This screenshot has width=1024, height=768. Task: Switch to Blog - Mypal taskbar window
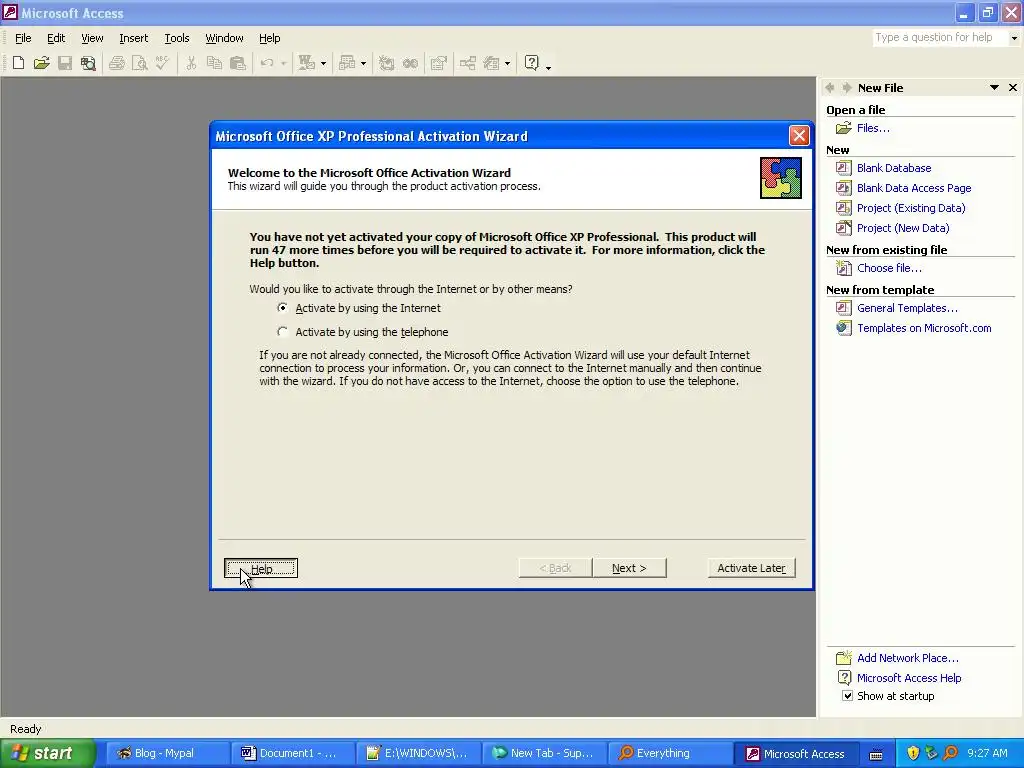167,753
